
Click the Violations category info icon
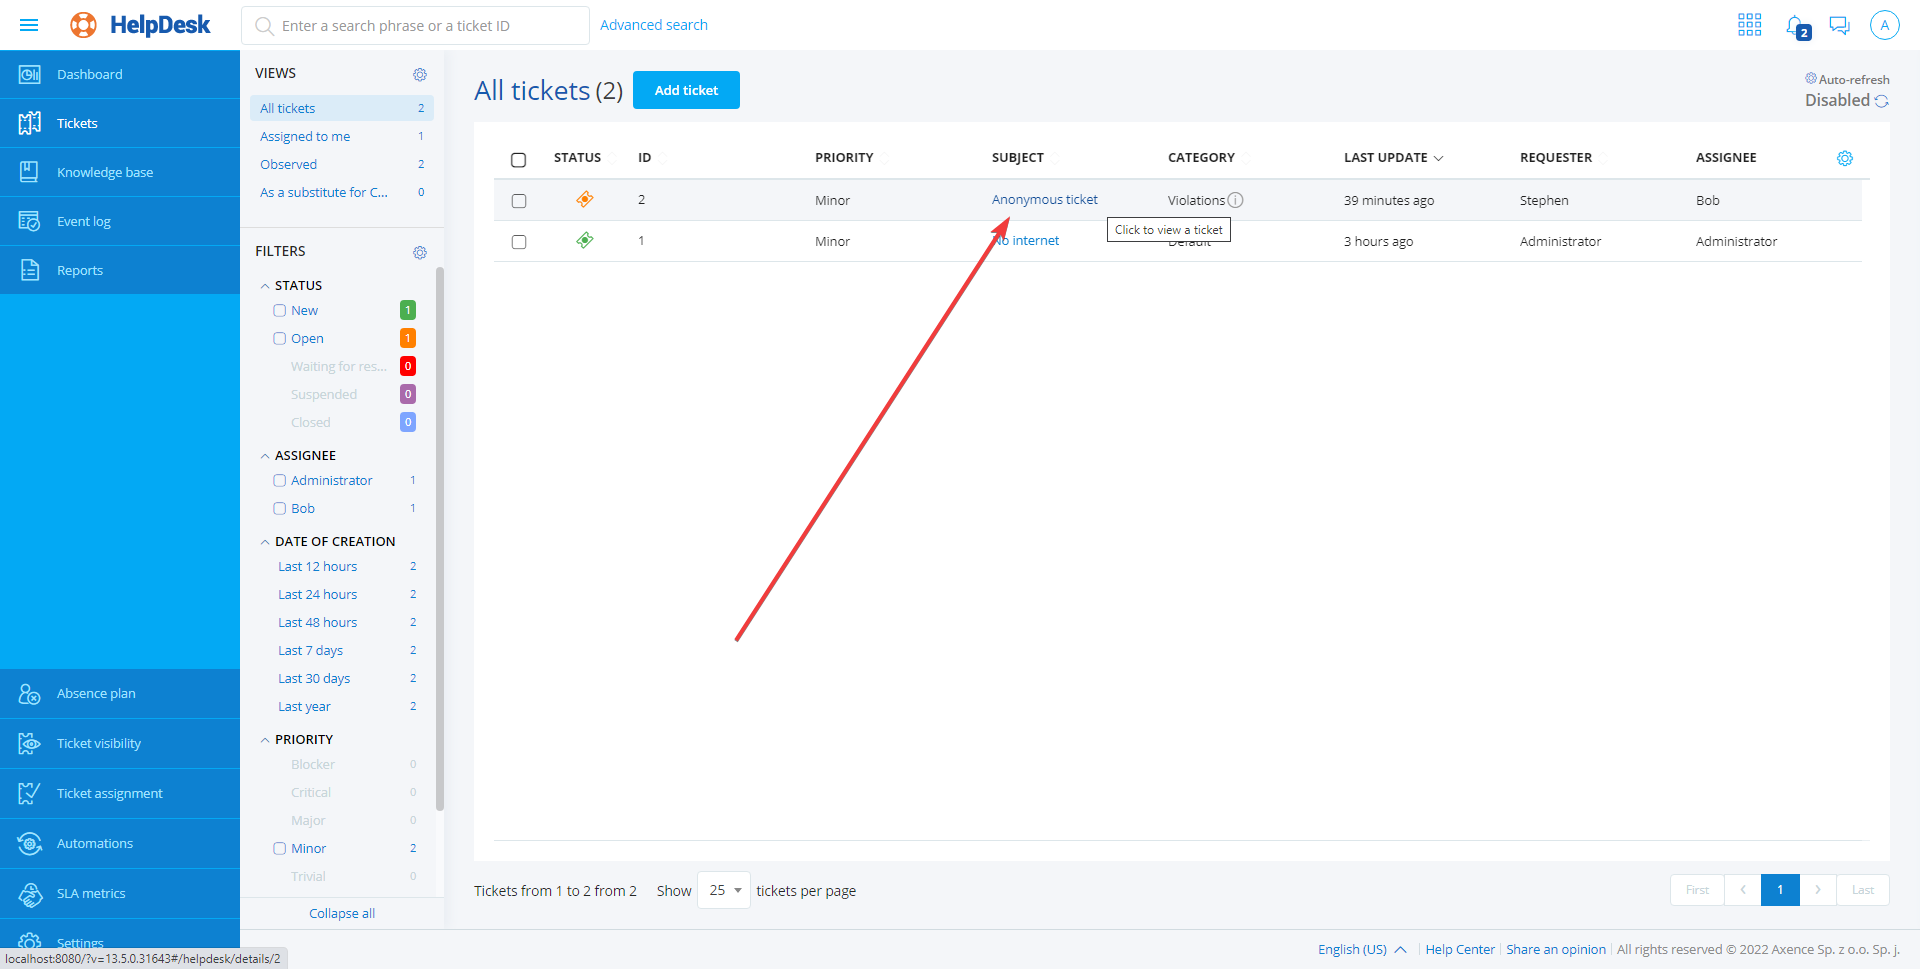pos(1236,200)
